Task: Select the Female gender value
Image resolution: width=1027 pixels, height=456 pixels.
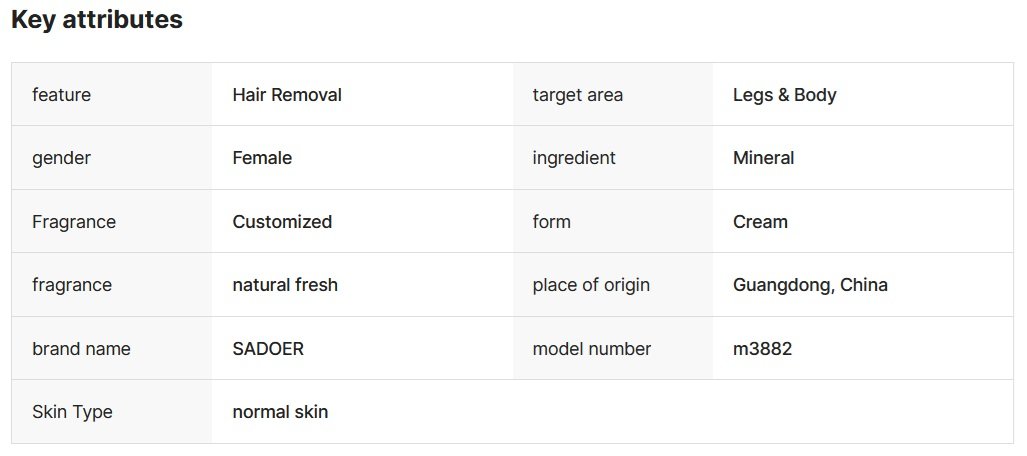Action: 262,158
